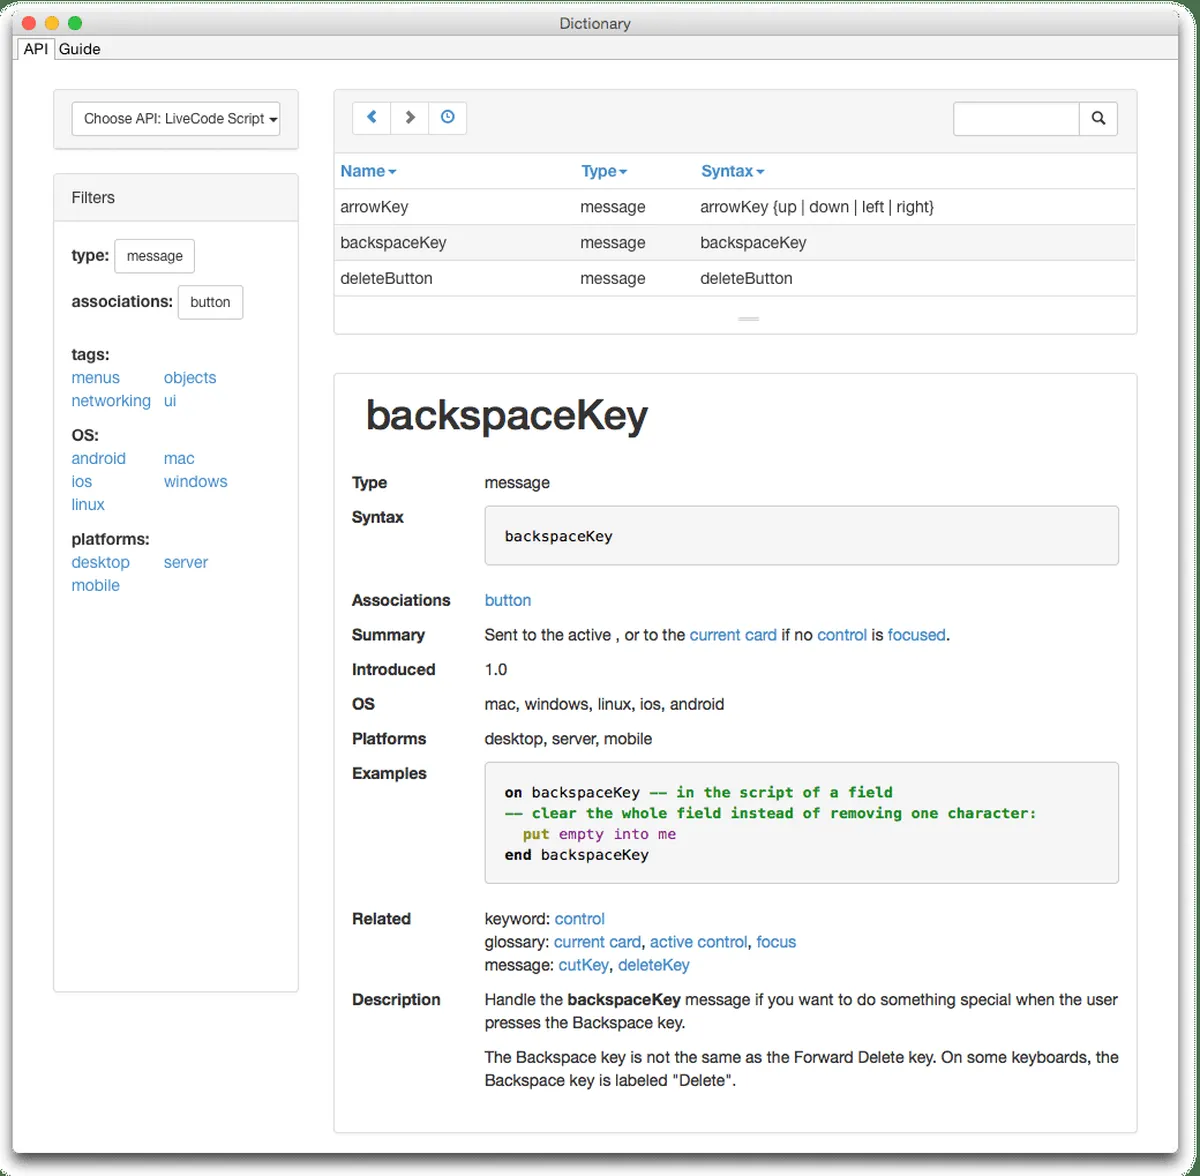1200x1176 pixels.
Task: Filter by the 'networking' tag
Action: [x=111, y=401]
